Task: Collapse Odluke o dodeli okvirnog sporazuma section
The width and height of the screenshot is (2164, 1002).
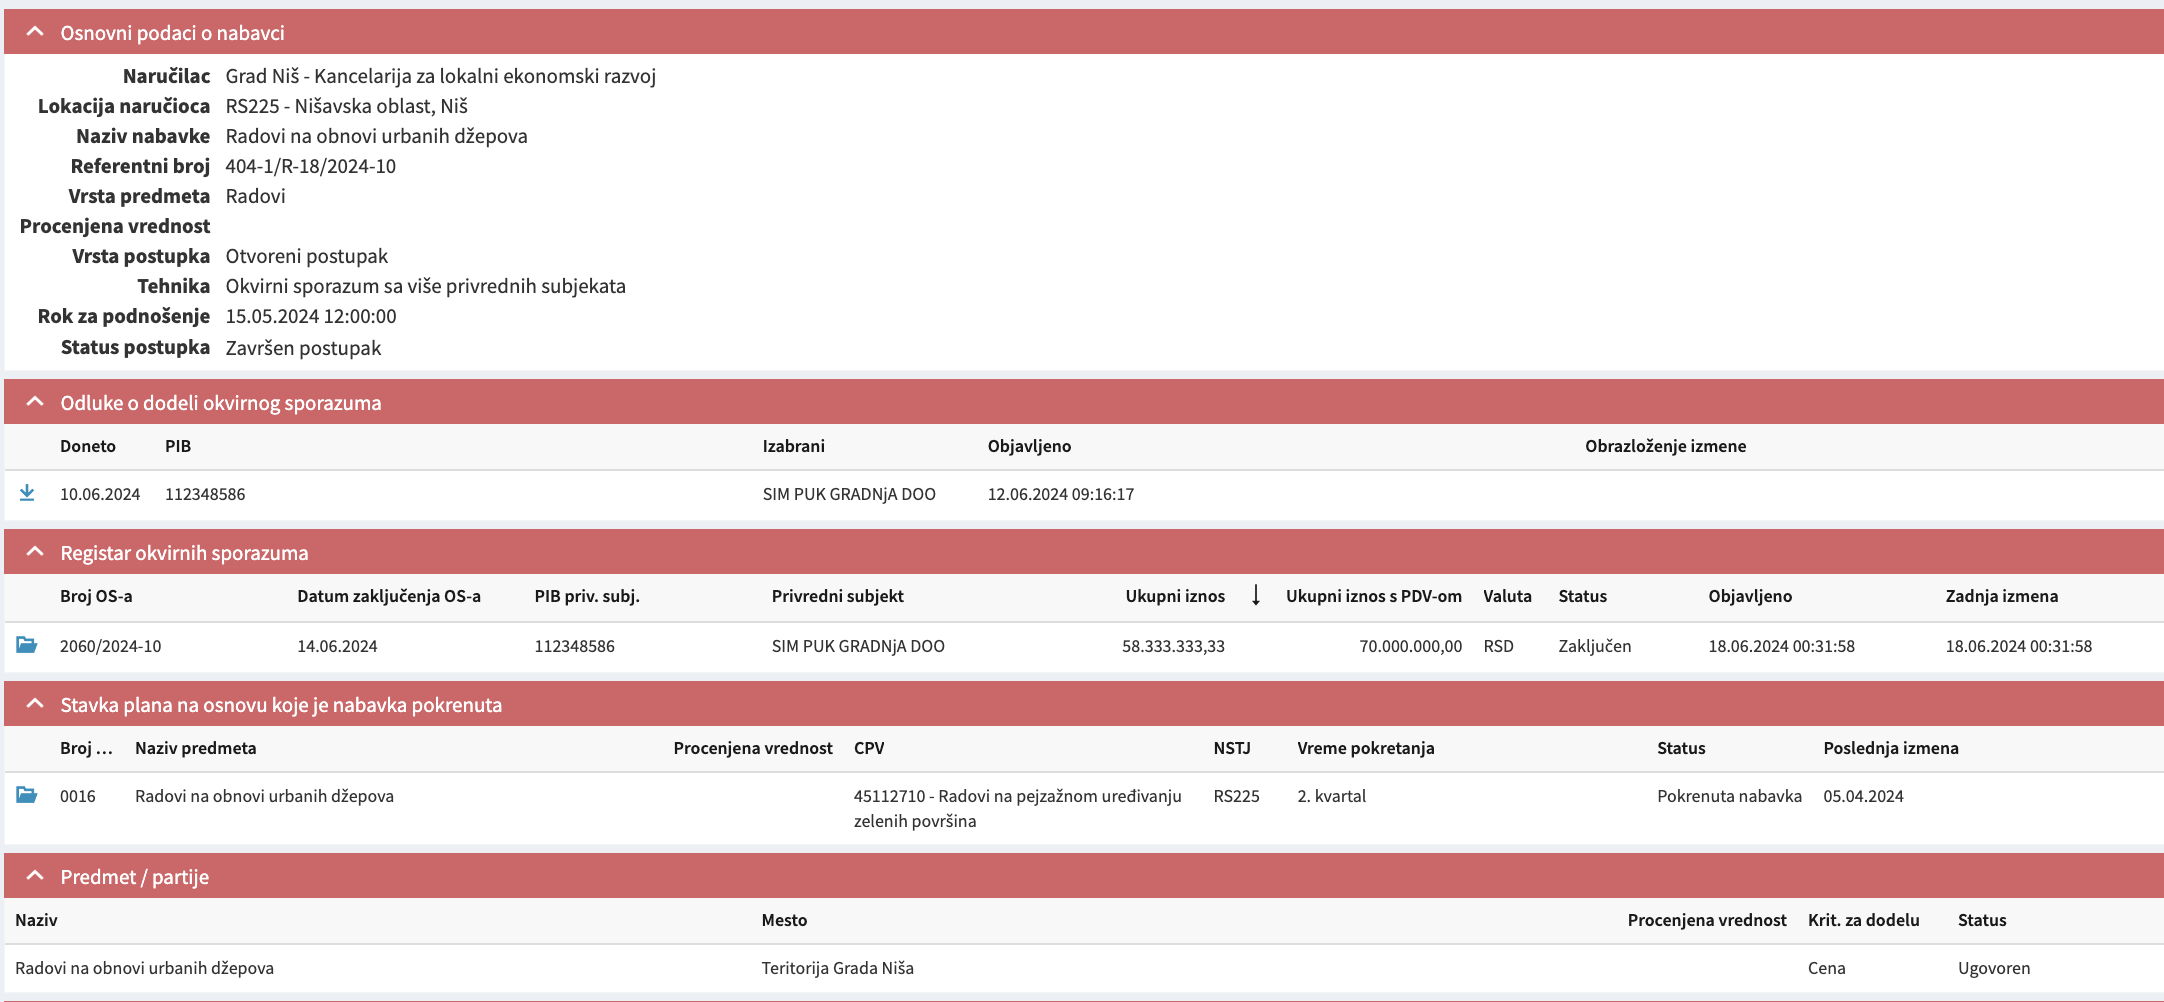Action: click(x=35, y=402)
